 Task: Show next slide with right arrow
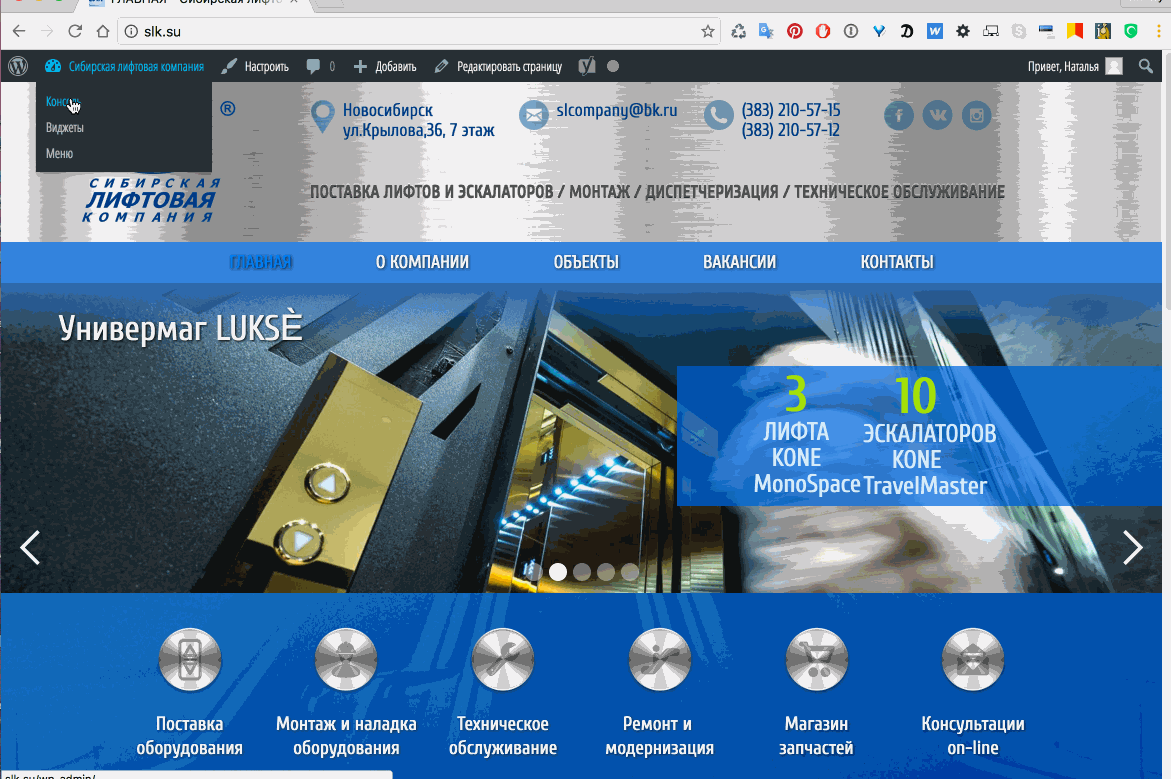click(1133, 548)
